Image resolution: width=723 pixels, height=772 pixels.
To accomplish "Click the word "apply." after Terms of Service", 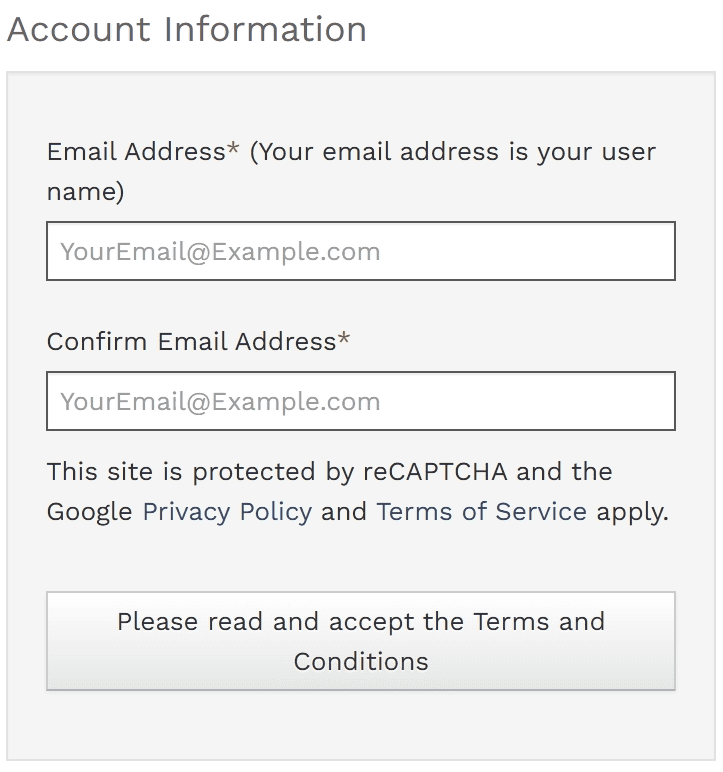I will (x=632, y=512).
